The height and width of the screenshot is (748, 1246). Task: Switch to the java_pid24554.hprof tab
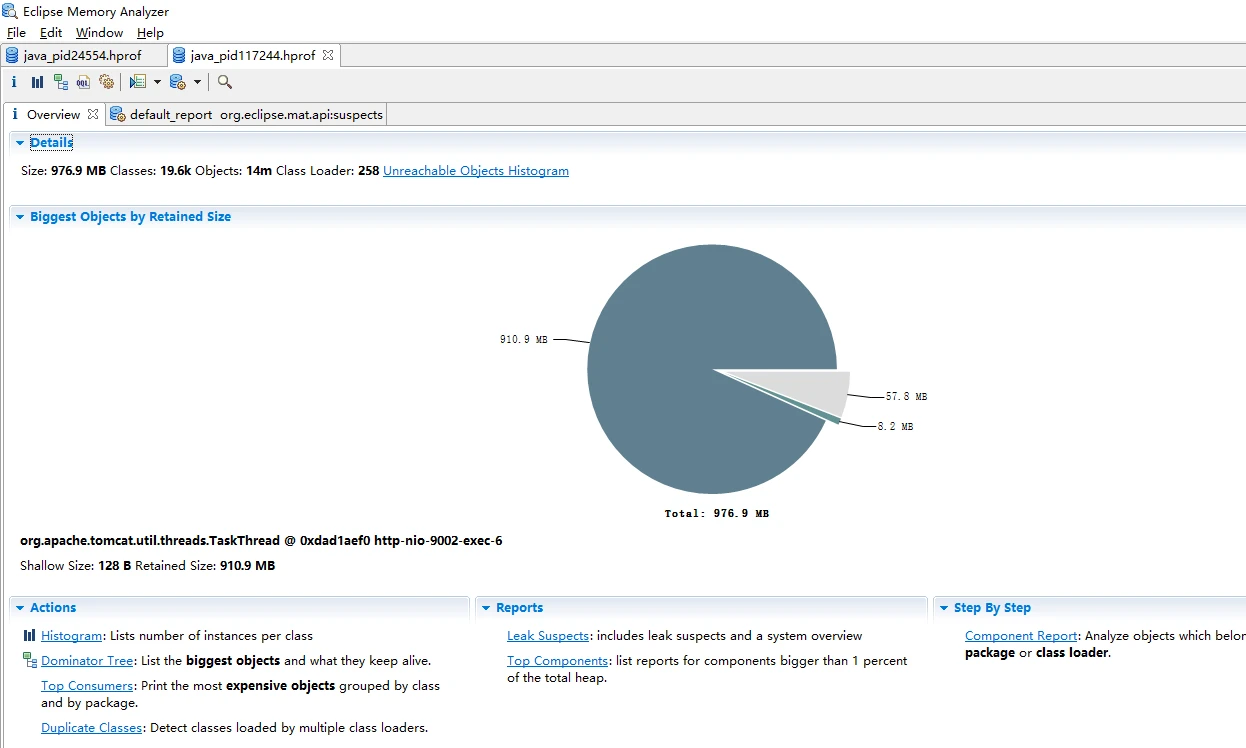[73, 56]
